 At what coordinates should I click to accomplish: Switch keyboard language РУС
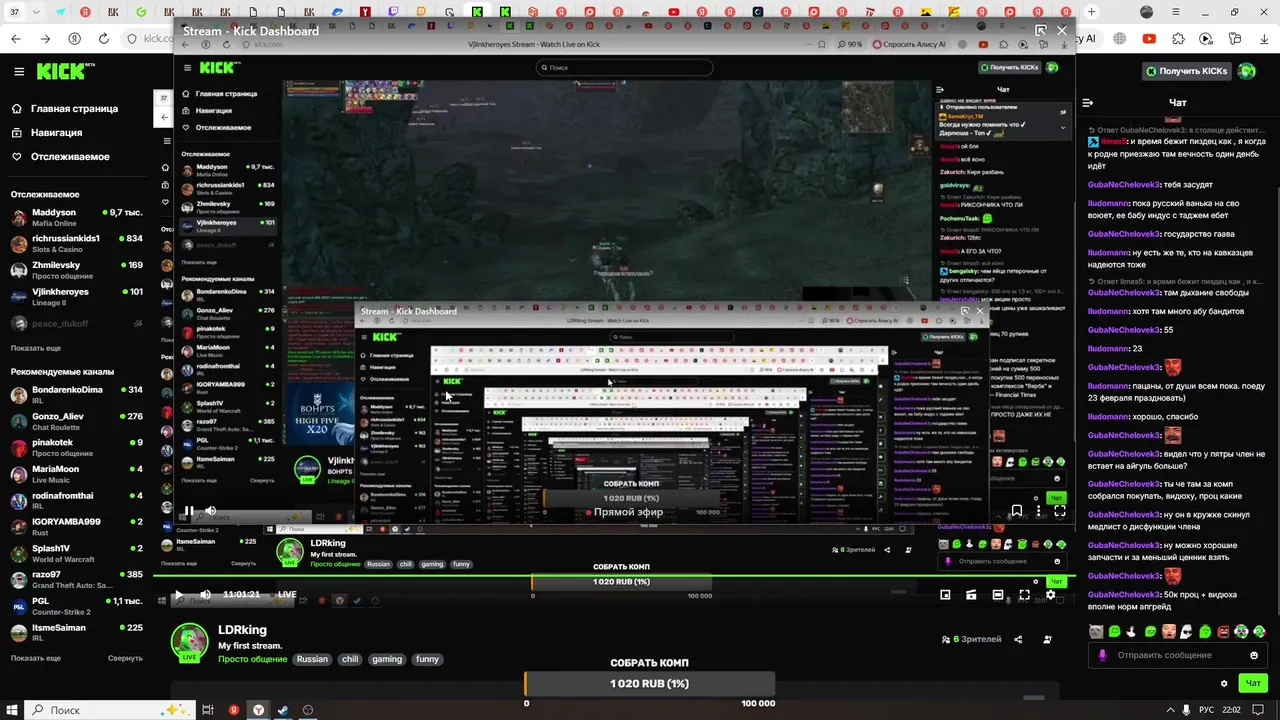pyautogui.click(x=1207, y=710)
